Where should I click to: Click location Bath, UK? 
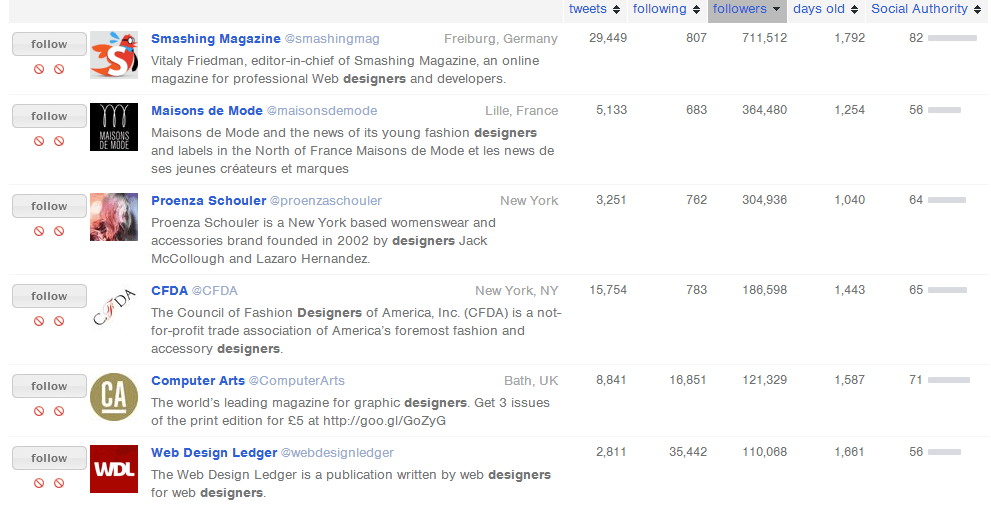click(532, 380)
